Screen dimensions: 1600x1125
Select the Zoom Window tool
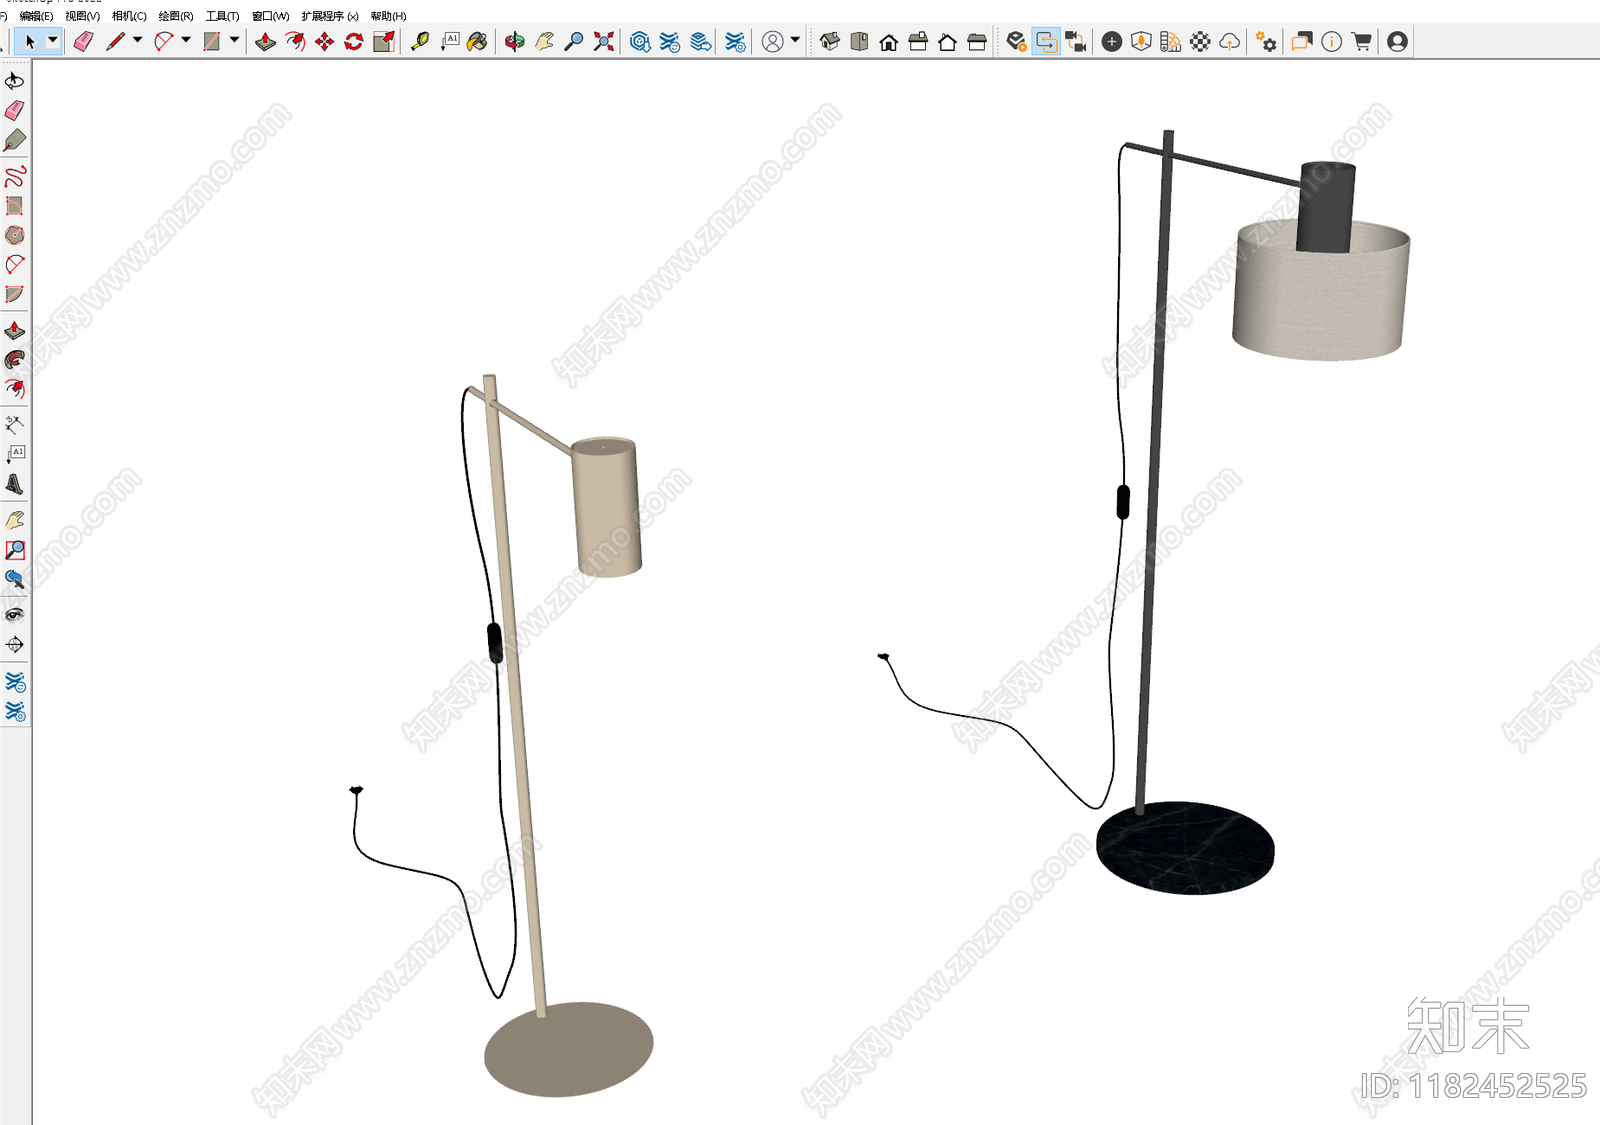coord(15,550)
